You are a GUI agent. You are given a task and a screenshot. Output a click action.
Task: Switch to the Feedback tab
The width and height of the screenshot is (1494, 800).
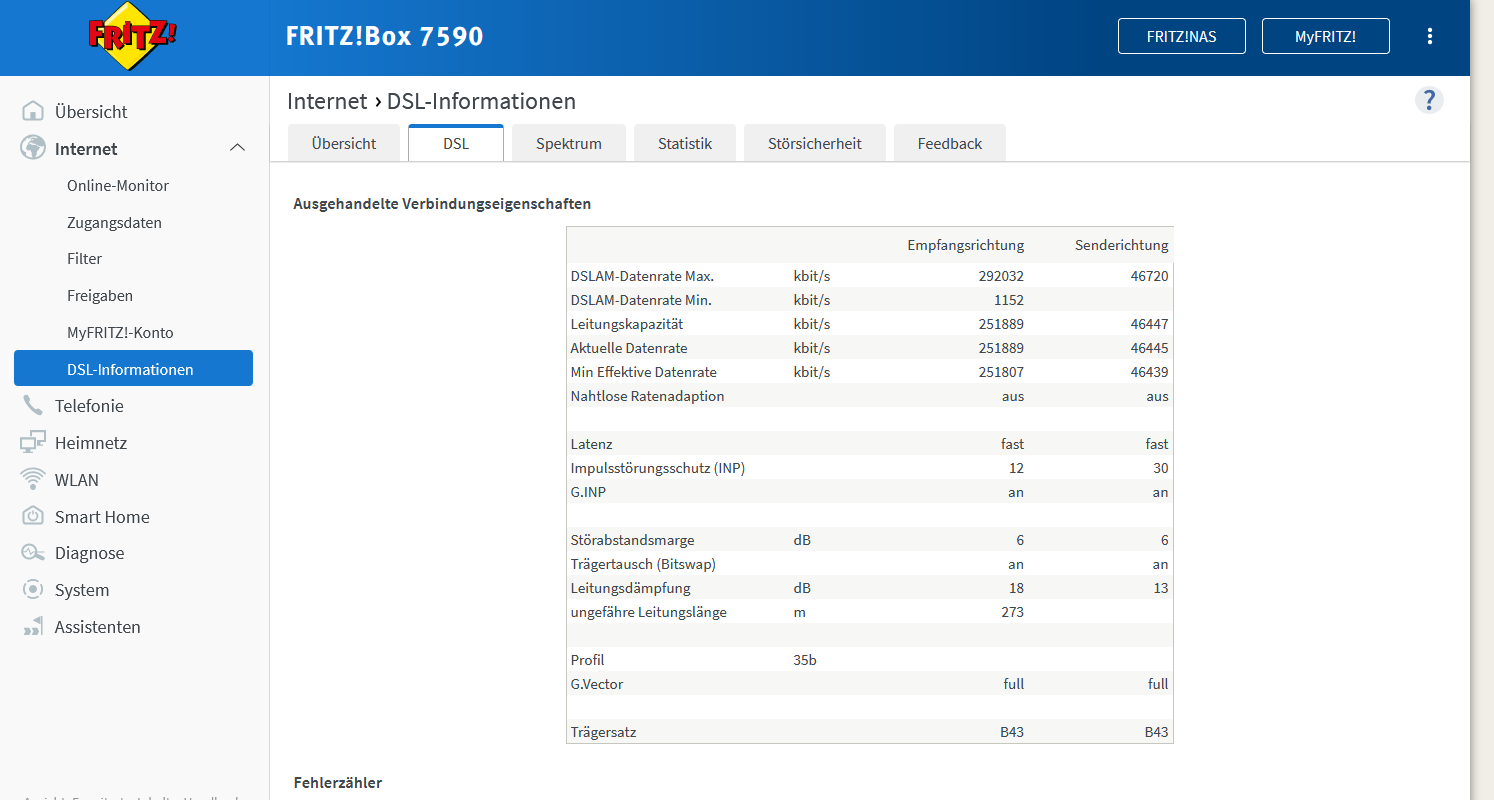950,143
